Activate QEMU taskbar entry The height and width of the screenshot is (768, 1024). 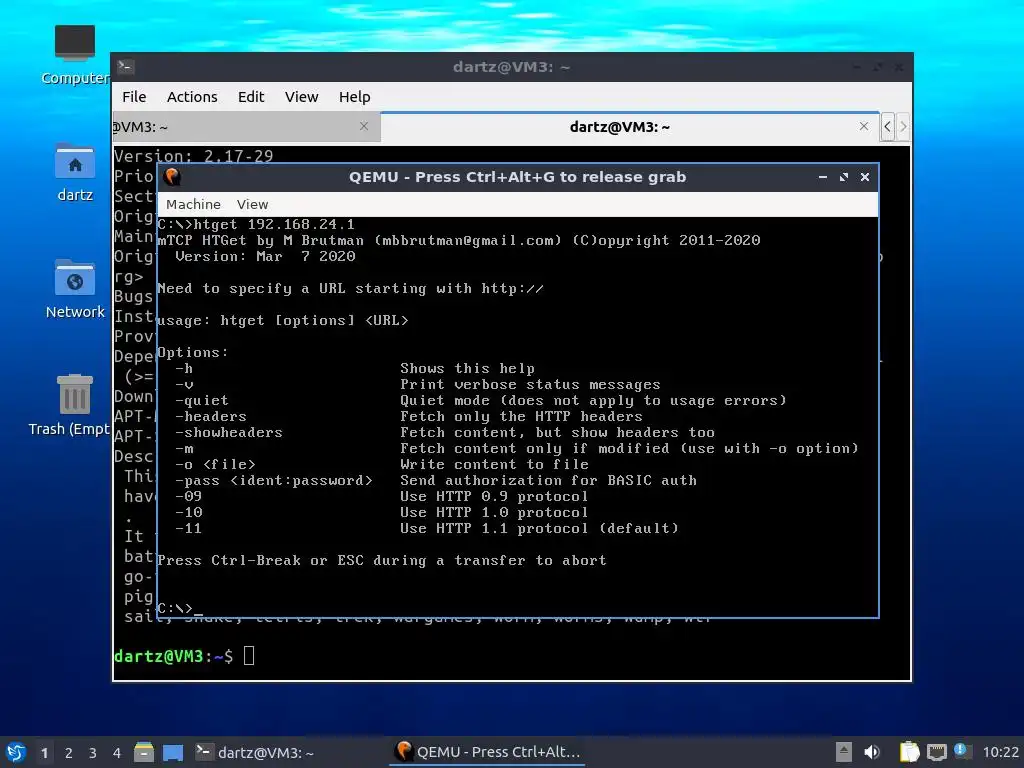click(x=488, y=752)
